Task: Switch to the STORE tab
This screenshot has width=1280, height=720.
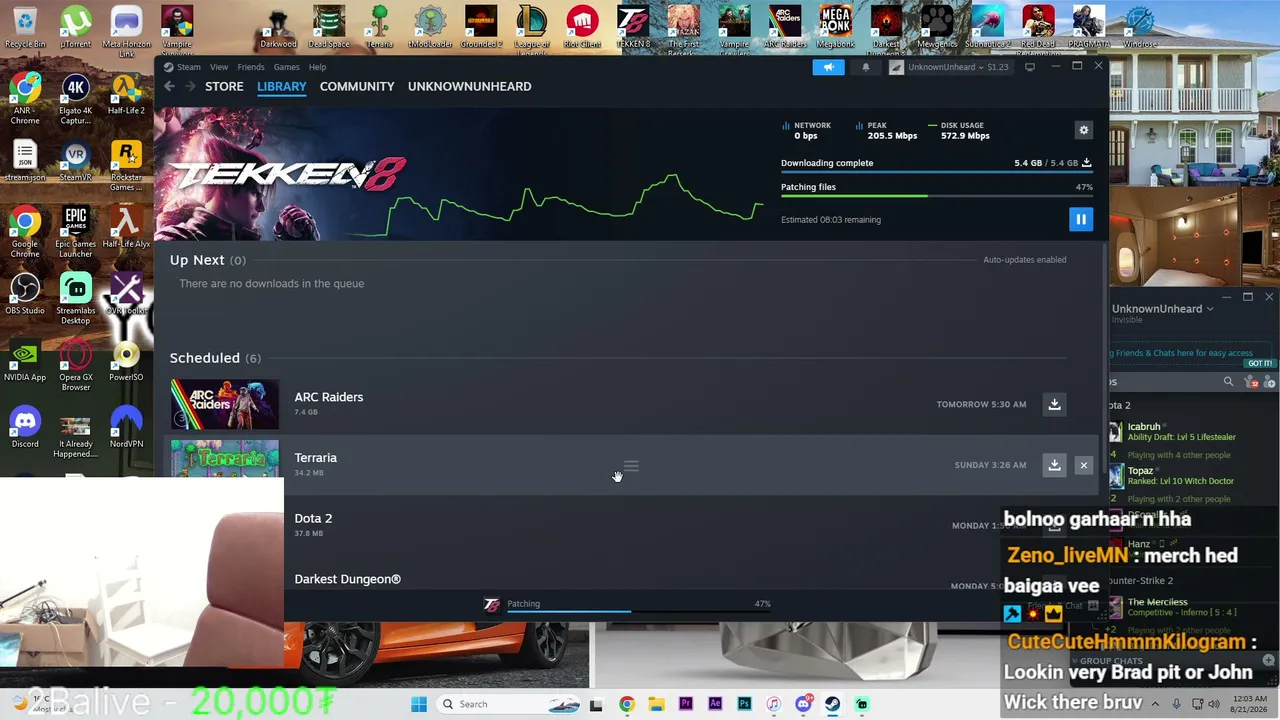Action: pyautogui.click(x=224, y=86)
